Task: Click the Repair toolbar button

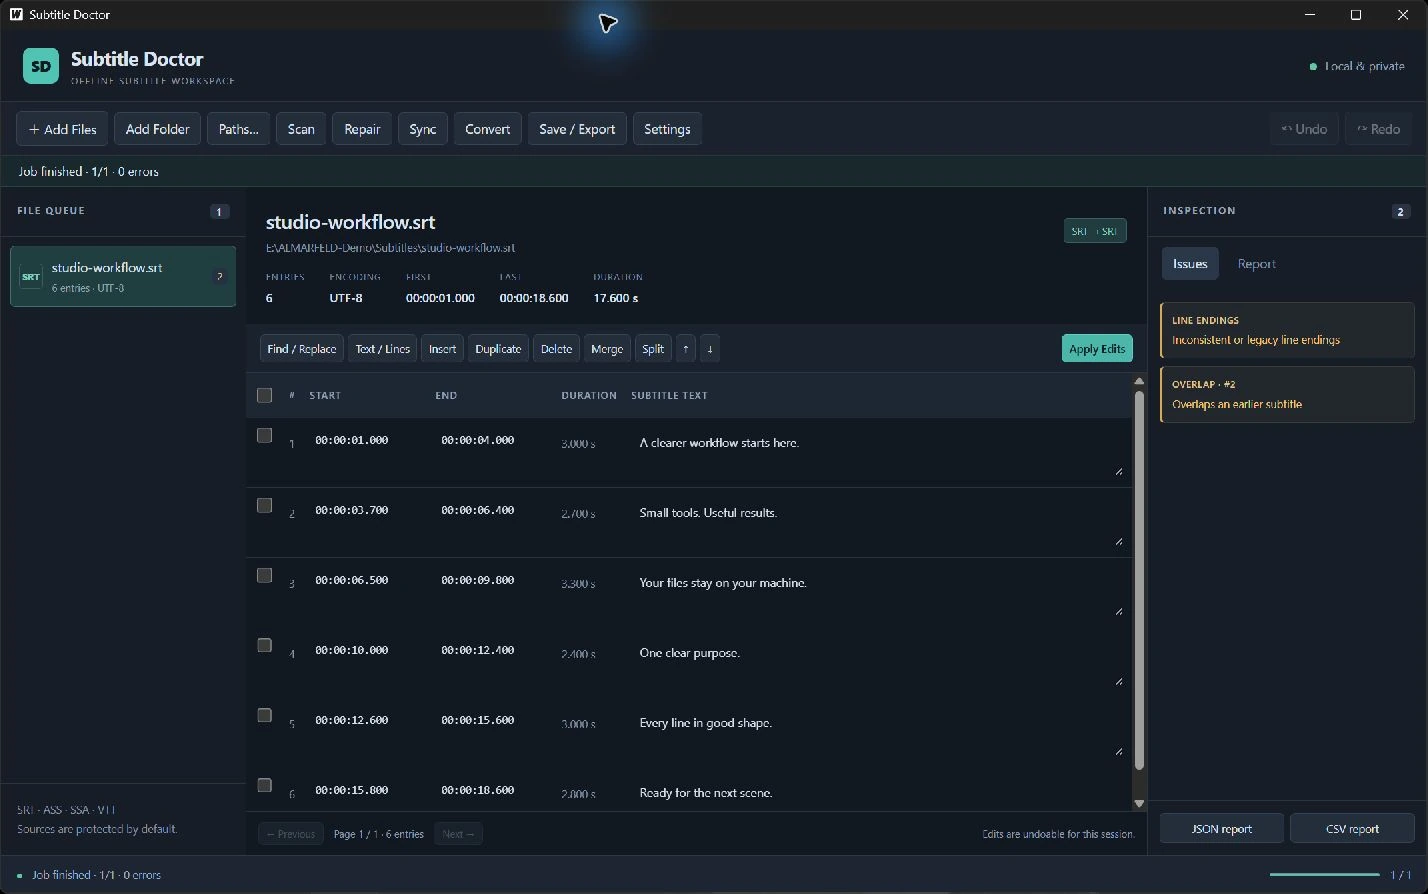Action: (x=362, y=129)
